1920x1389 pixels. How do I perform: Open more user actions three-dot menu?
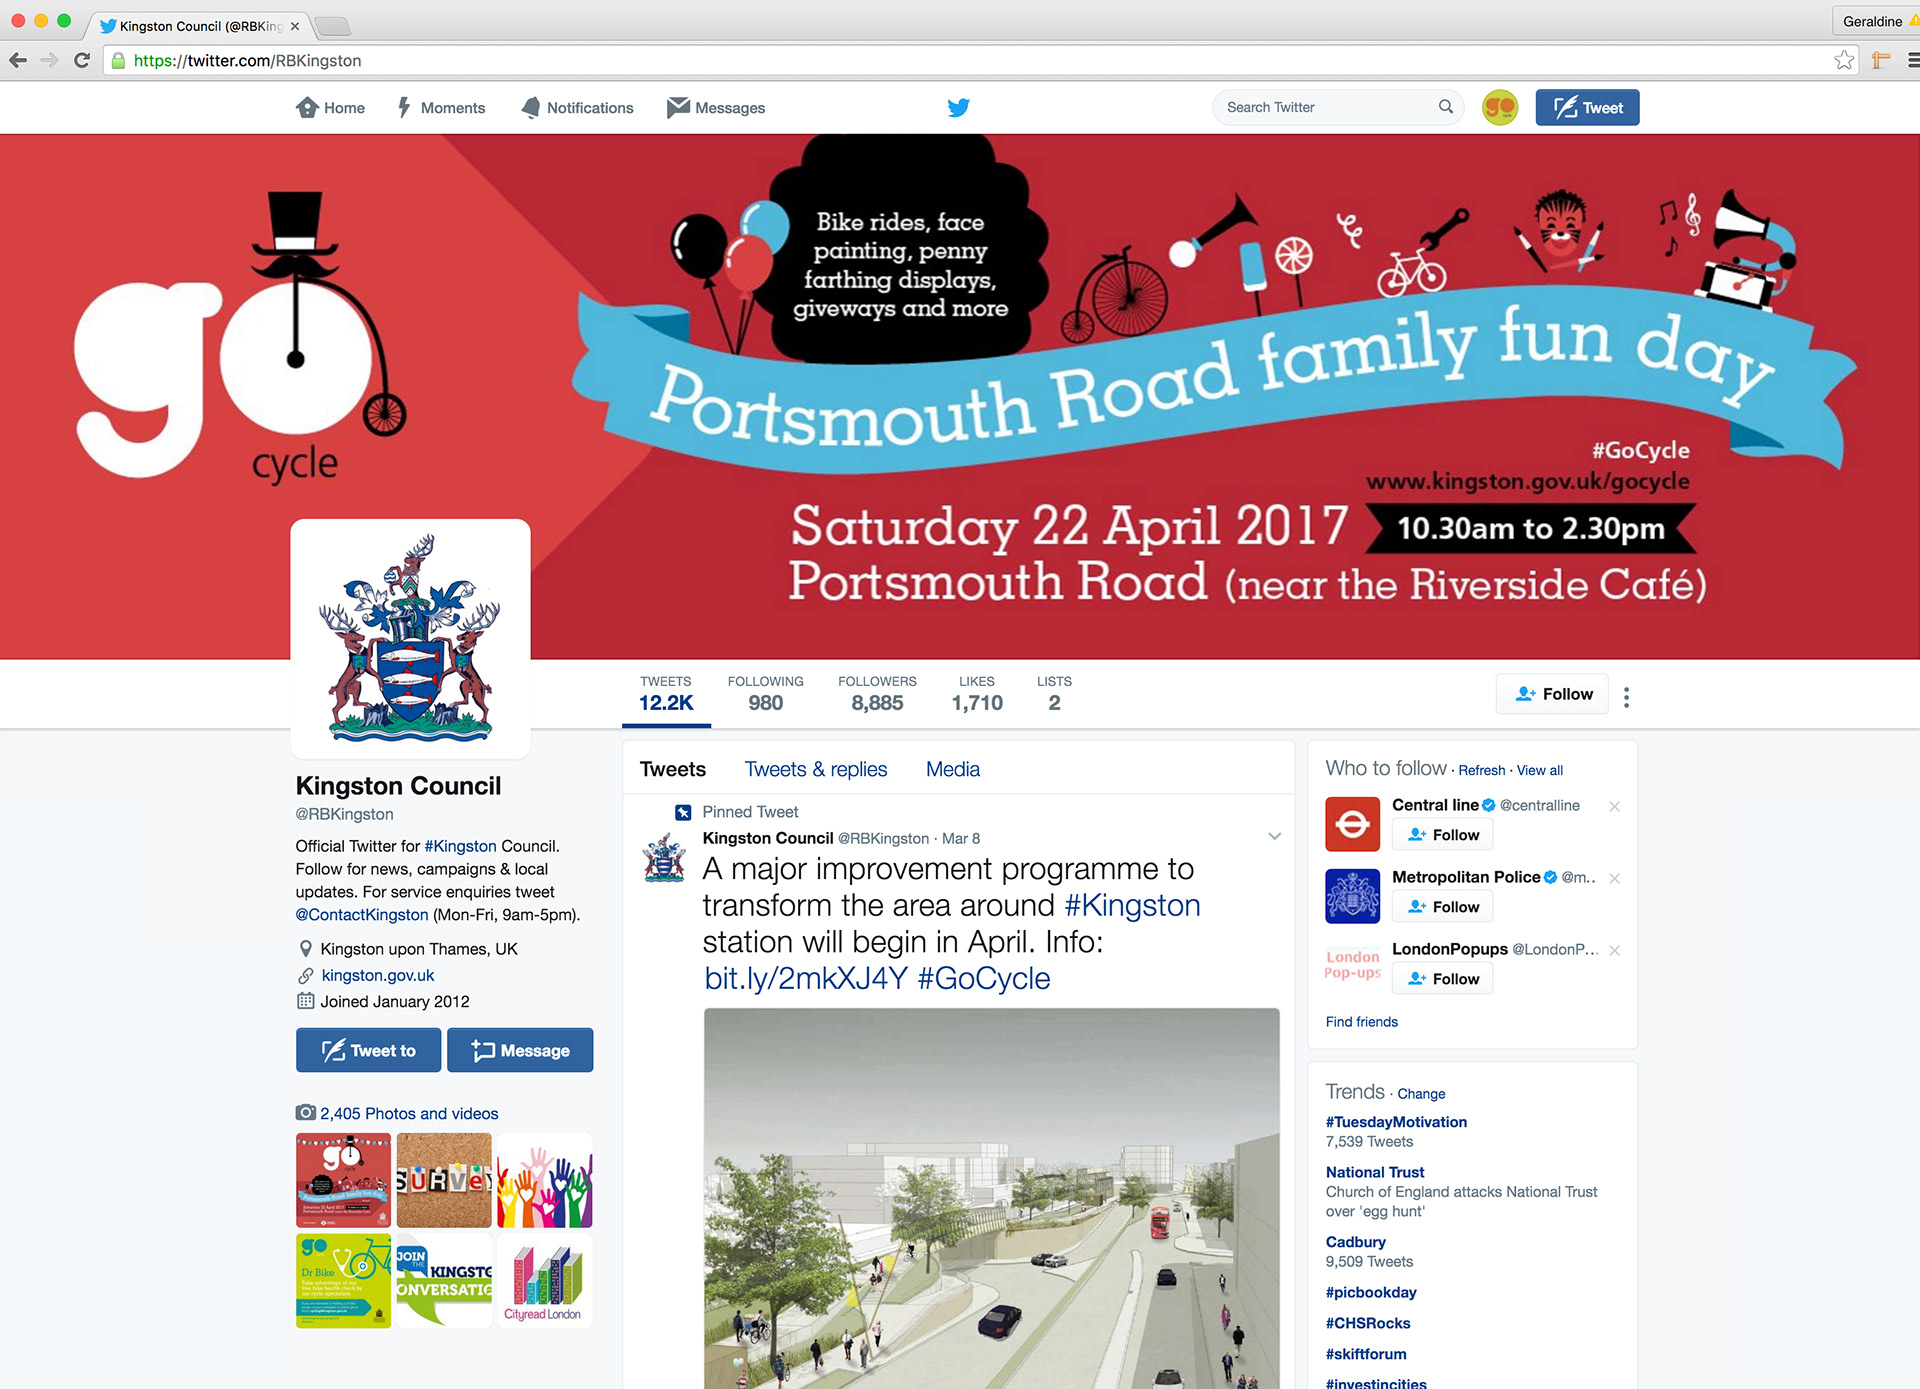(1626, 697)
